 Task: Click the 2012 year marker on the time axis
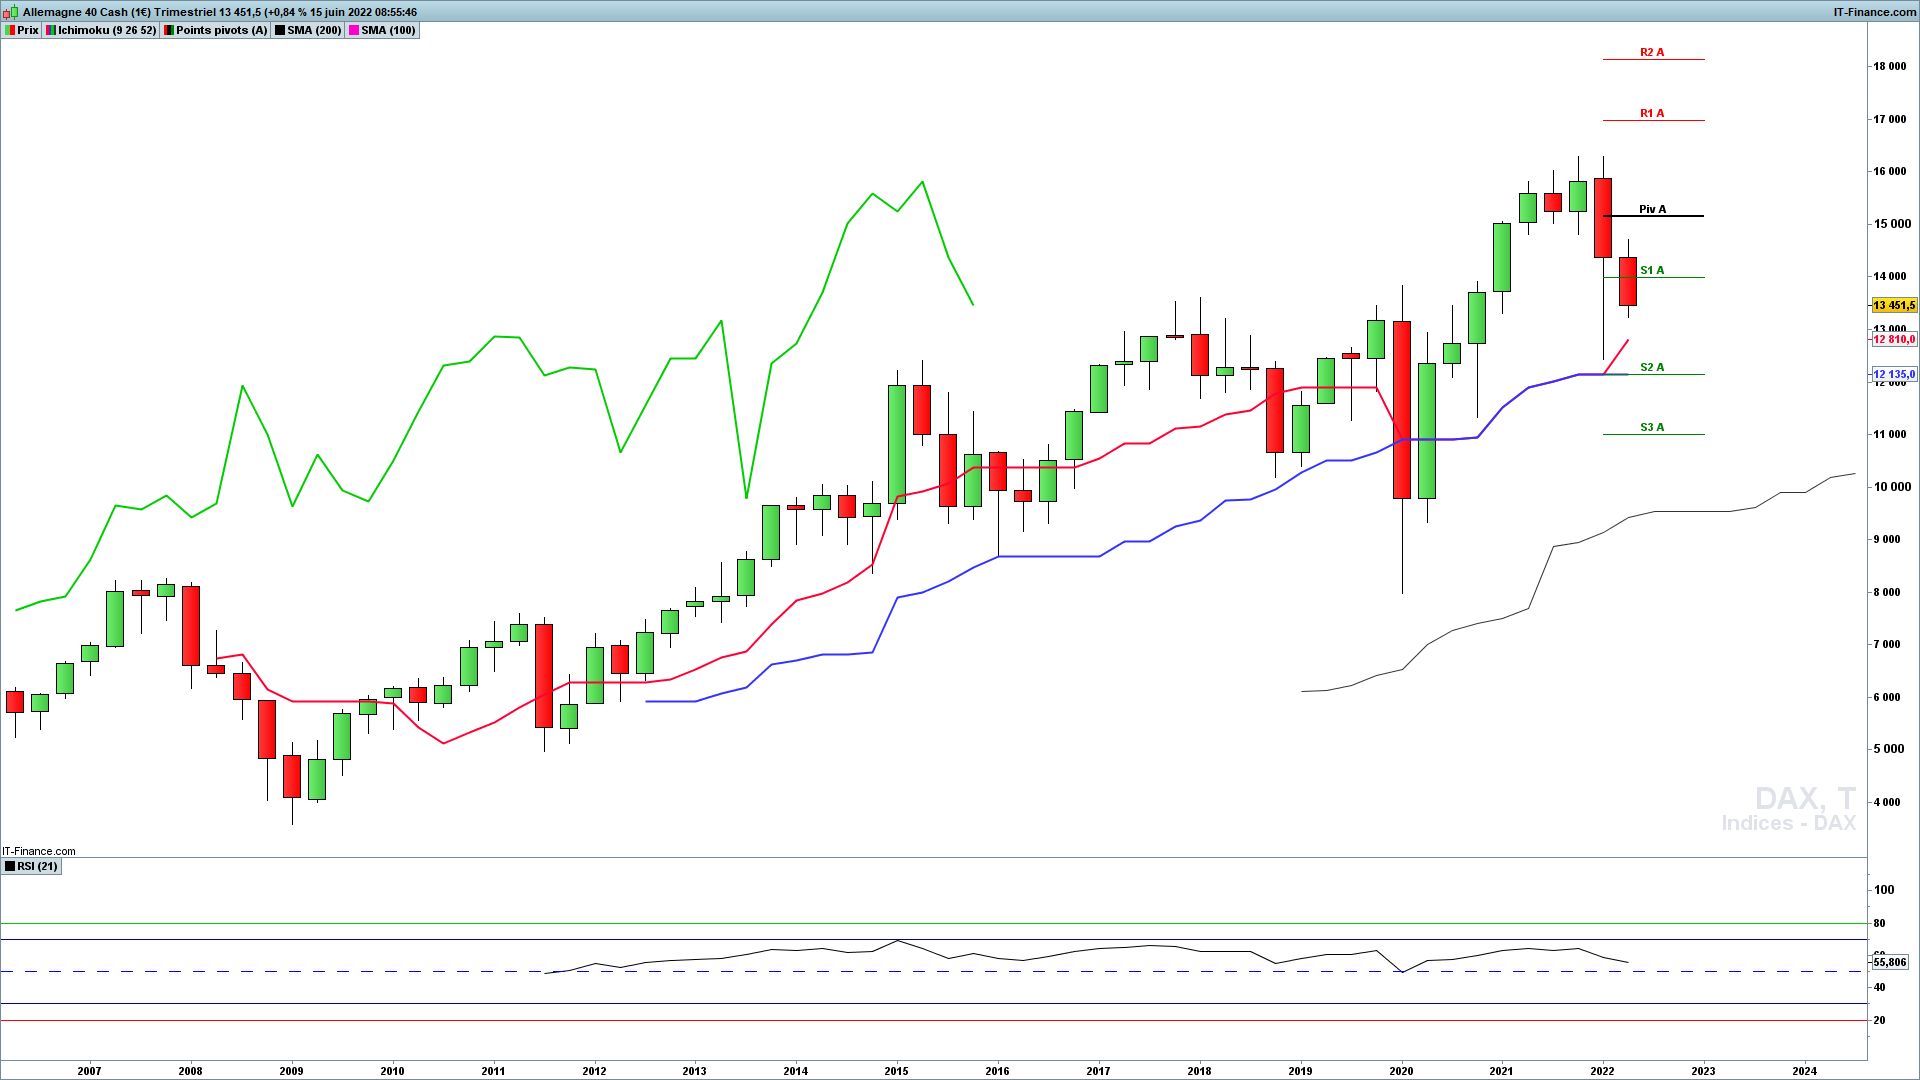[594, 1071]
